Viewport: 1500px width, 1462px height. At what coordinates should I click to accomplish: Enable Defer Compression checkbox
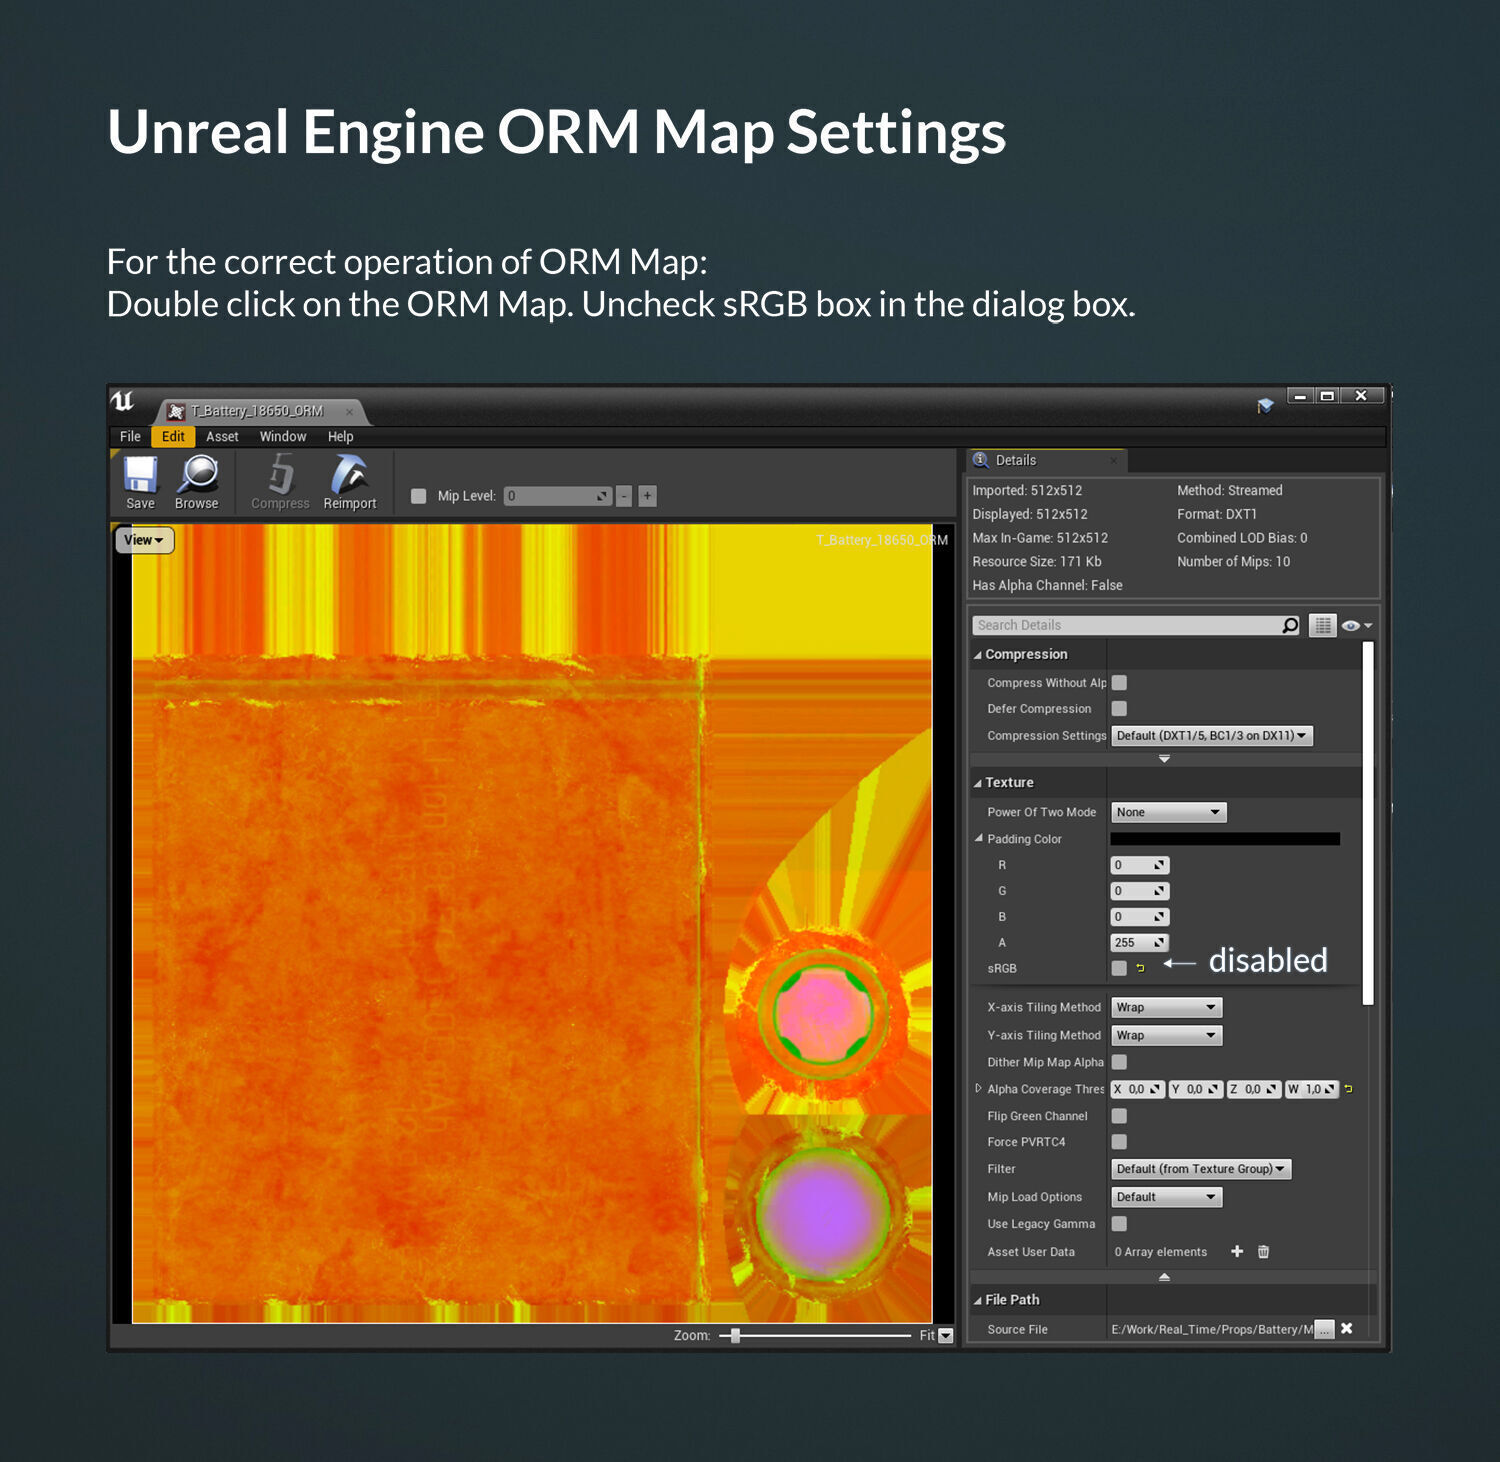click(1119, 708)
